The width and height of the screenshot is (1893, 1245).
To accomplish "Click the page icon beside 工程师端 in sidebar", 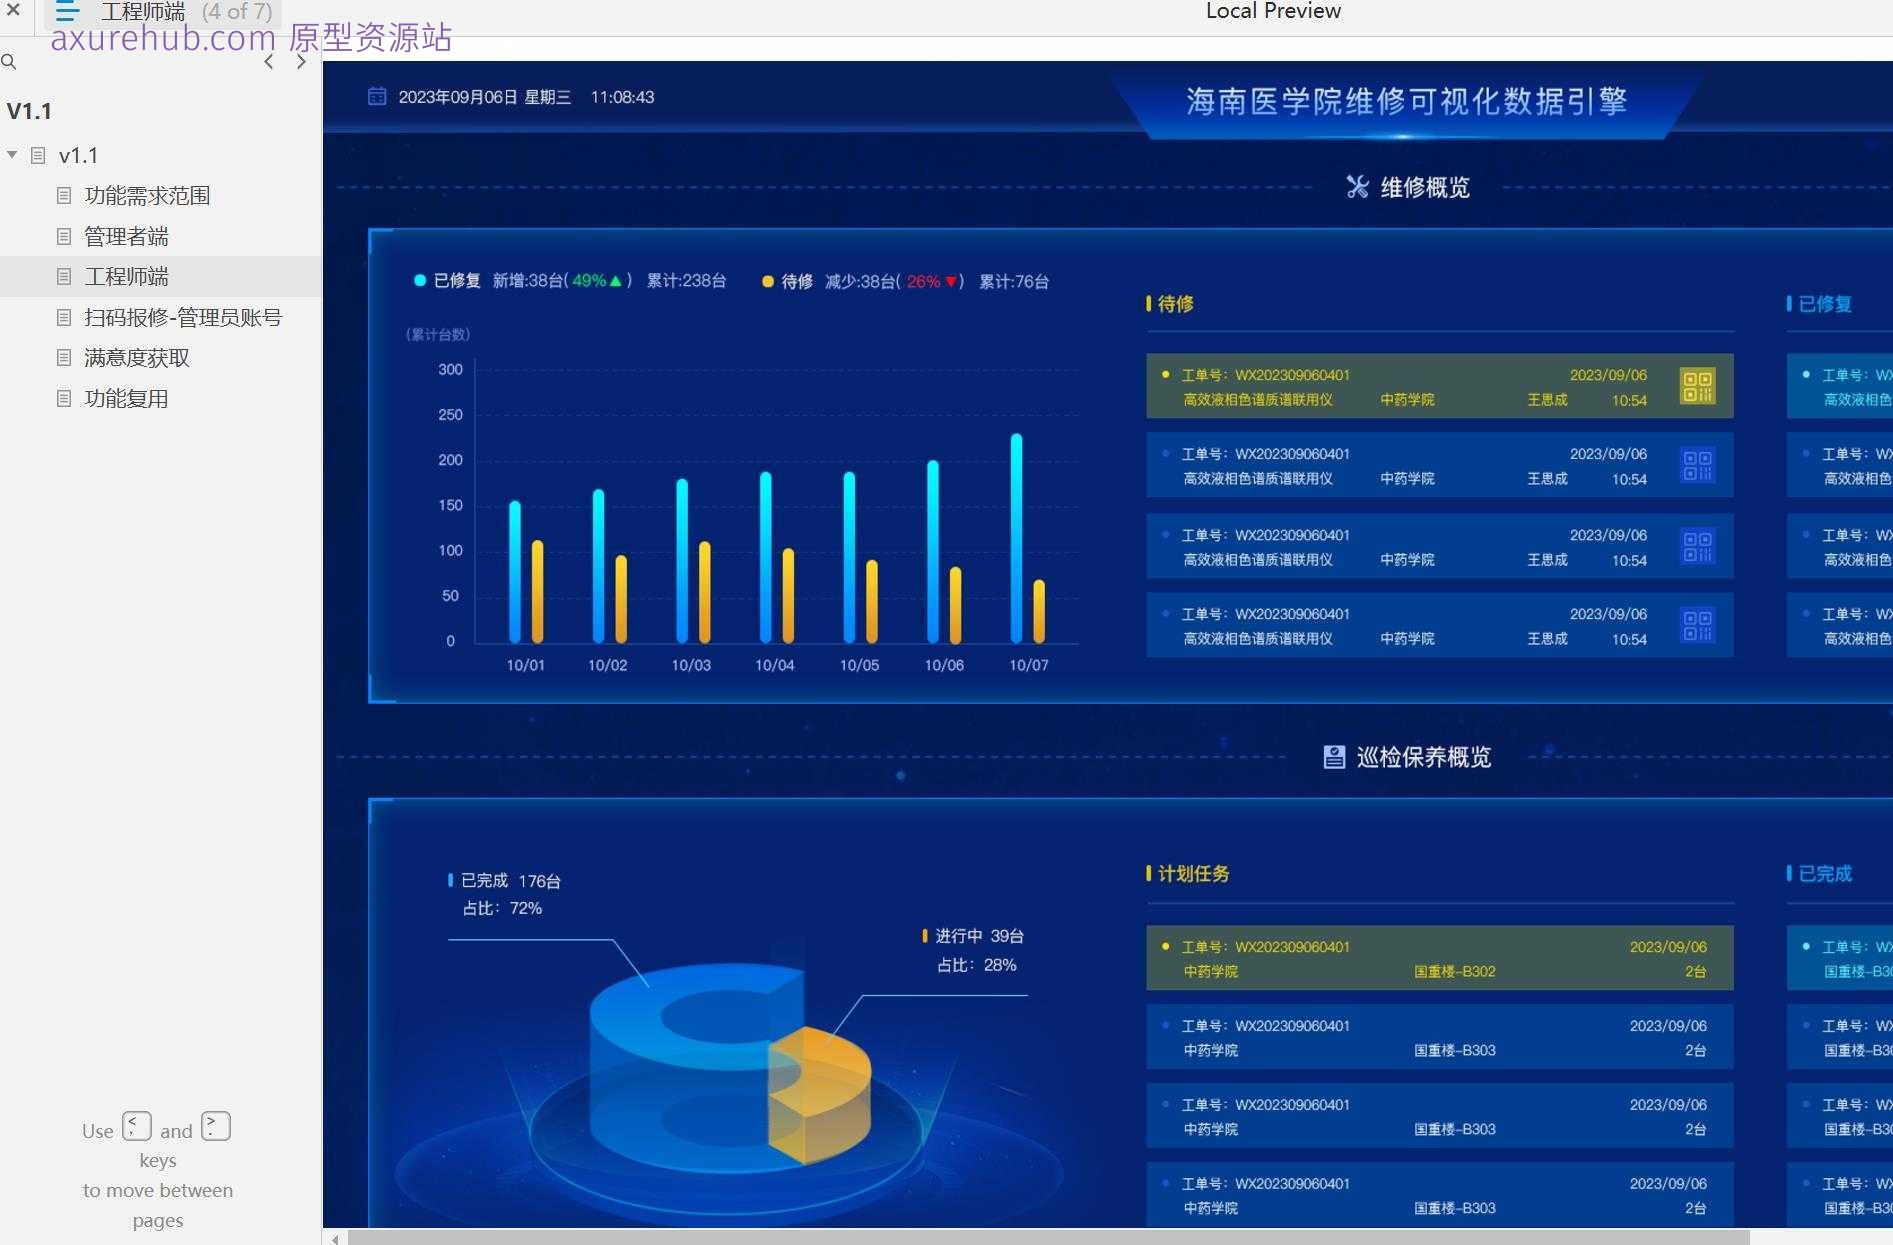I will 64,276.
